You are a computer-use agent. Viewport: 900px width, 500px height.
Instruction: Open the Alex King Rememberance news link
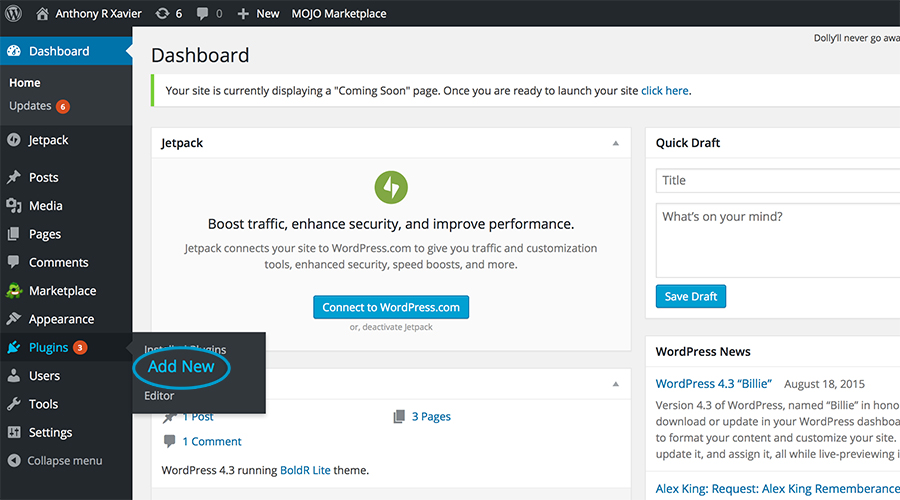pos(778,489)
